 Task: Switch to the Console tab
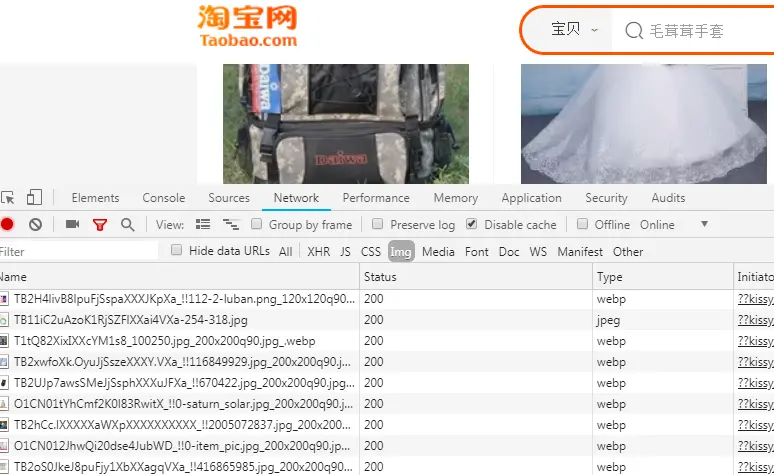tap(163, 198)
